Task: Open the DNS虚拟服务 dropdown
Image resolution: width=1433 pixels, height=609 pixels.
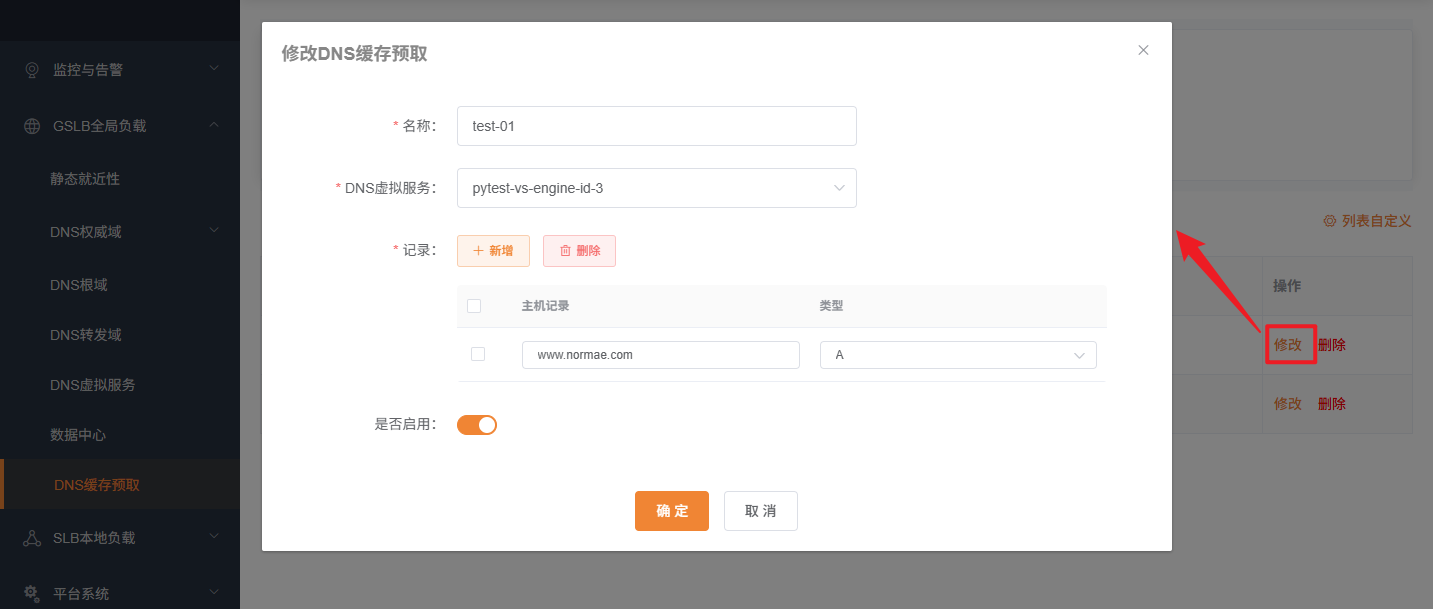Action: 656,188
